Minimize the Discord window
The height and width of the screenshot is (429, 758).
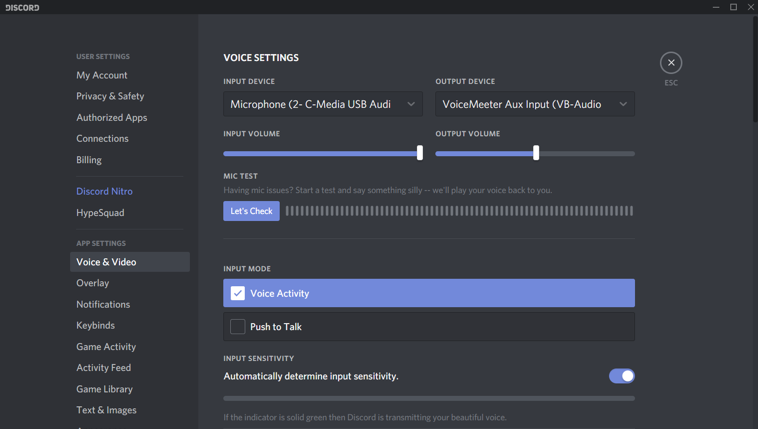(x=716, y=7)
